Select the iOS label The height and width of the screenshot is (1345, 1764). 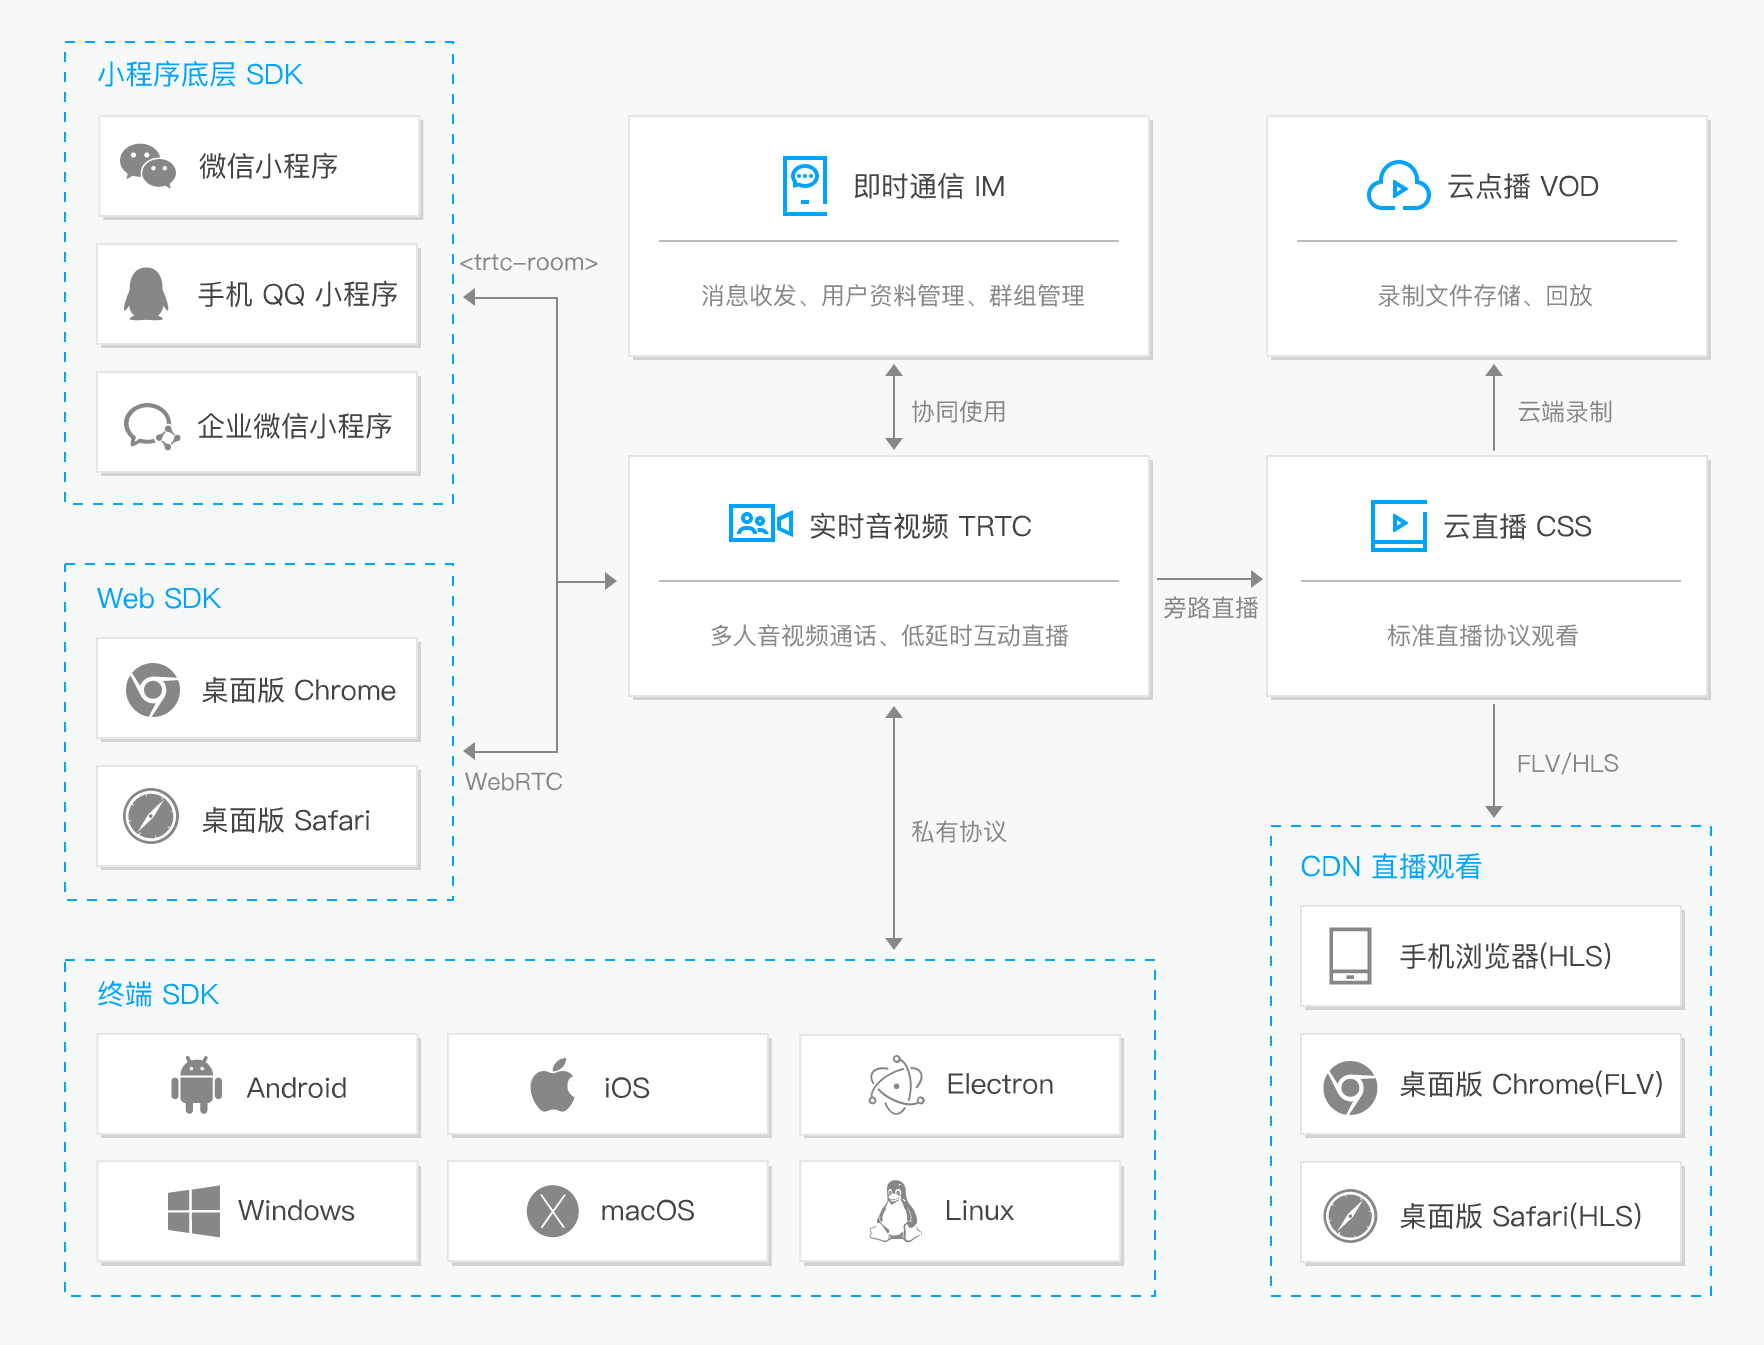(626, 1087)
